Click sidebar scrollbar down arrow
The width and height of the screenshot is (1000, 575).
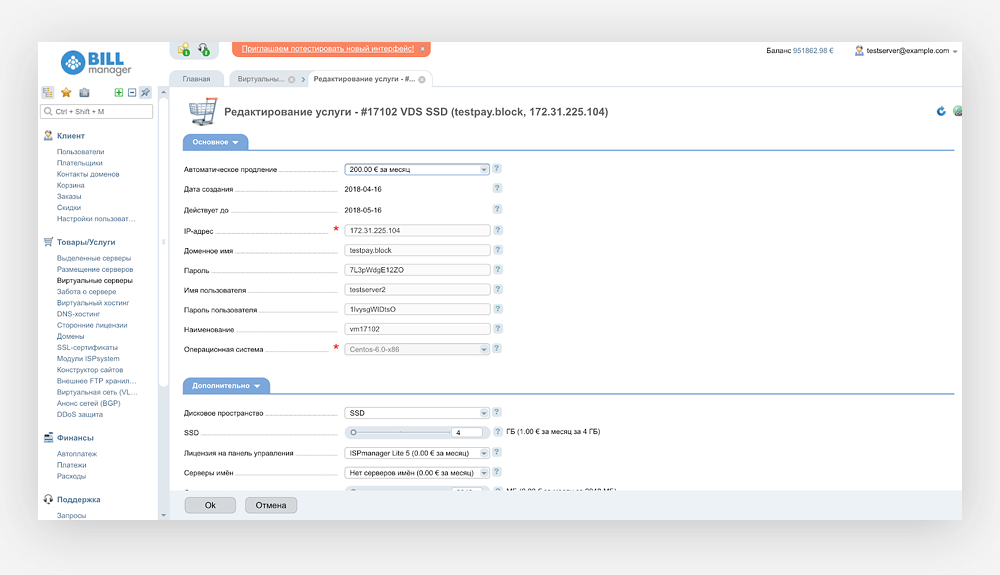163,515
